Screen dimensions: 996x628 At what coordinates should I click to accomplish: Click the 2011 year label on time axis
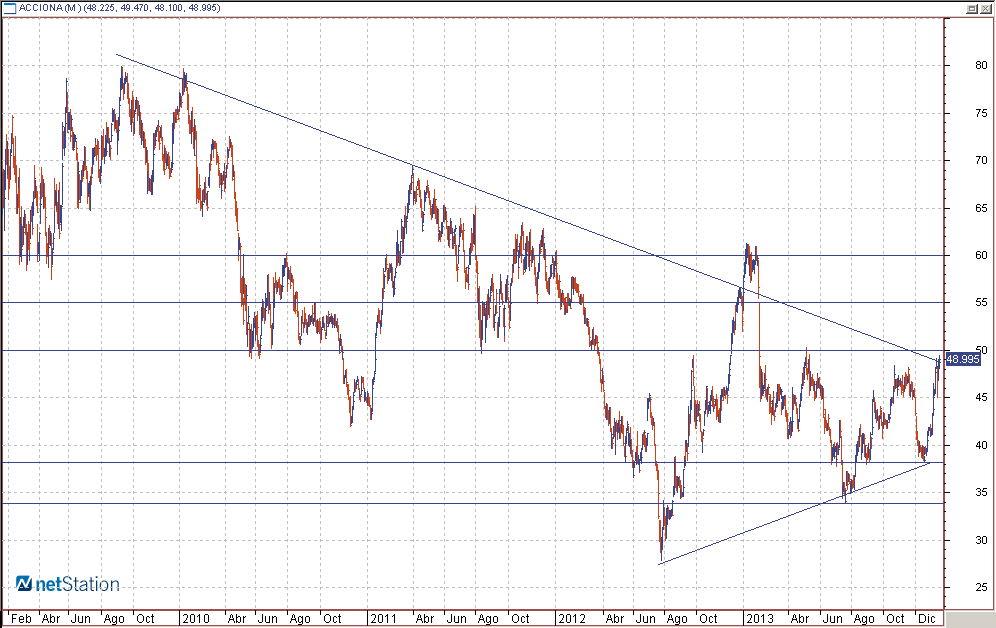click(x=383, y=618)
